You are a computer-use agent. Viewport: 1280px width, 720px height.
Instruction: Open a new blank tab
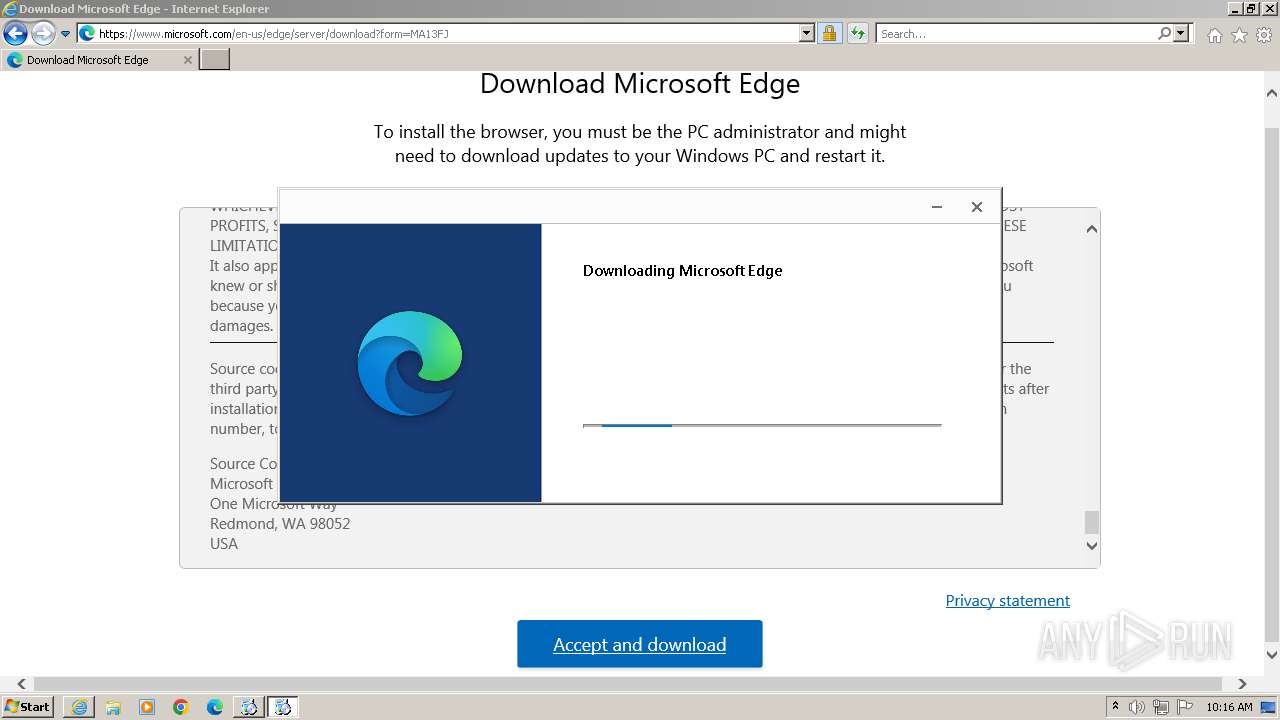point(215,60)
